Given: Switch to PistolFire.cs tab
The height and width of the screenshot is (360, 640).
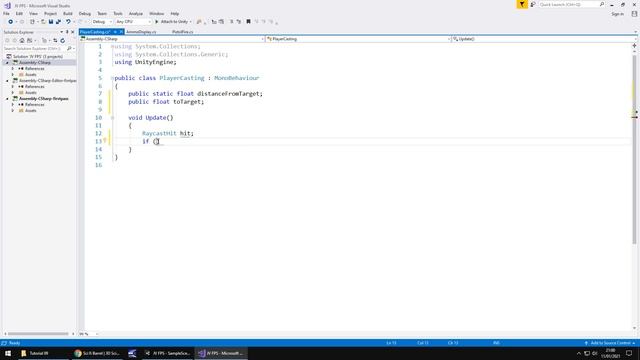Looking at the screenshot, I should (182, 32).
